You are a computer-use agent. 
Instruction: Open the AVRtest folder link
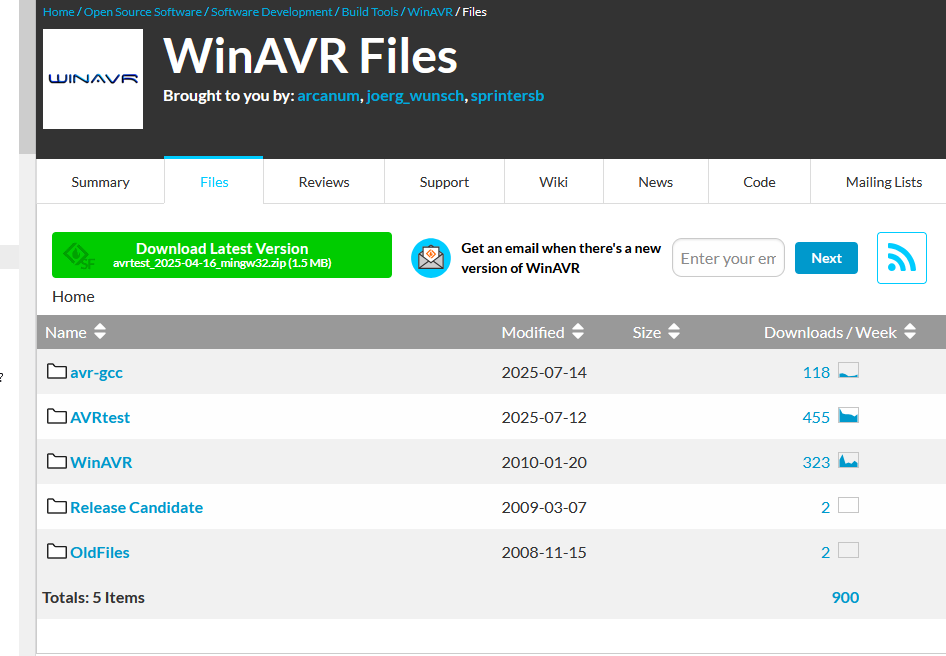pos(100,418)
